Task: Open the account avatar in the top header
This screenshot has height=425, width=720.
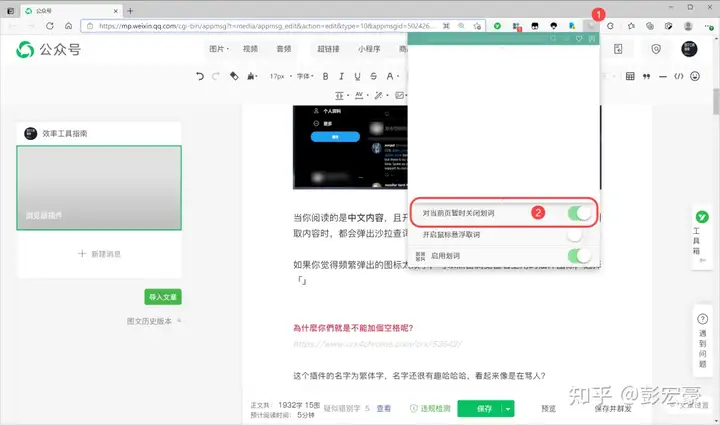Action: [689, 49]
